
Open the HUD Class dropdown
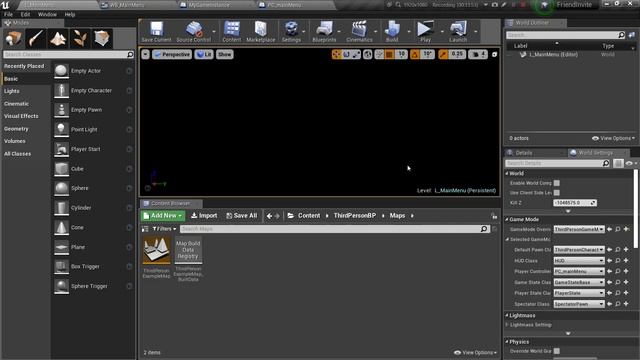tap(579, 260)
